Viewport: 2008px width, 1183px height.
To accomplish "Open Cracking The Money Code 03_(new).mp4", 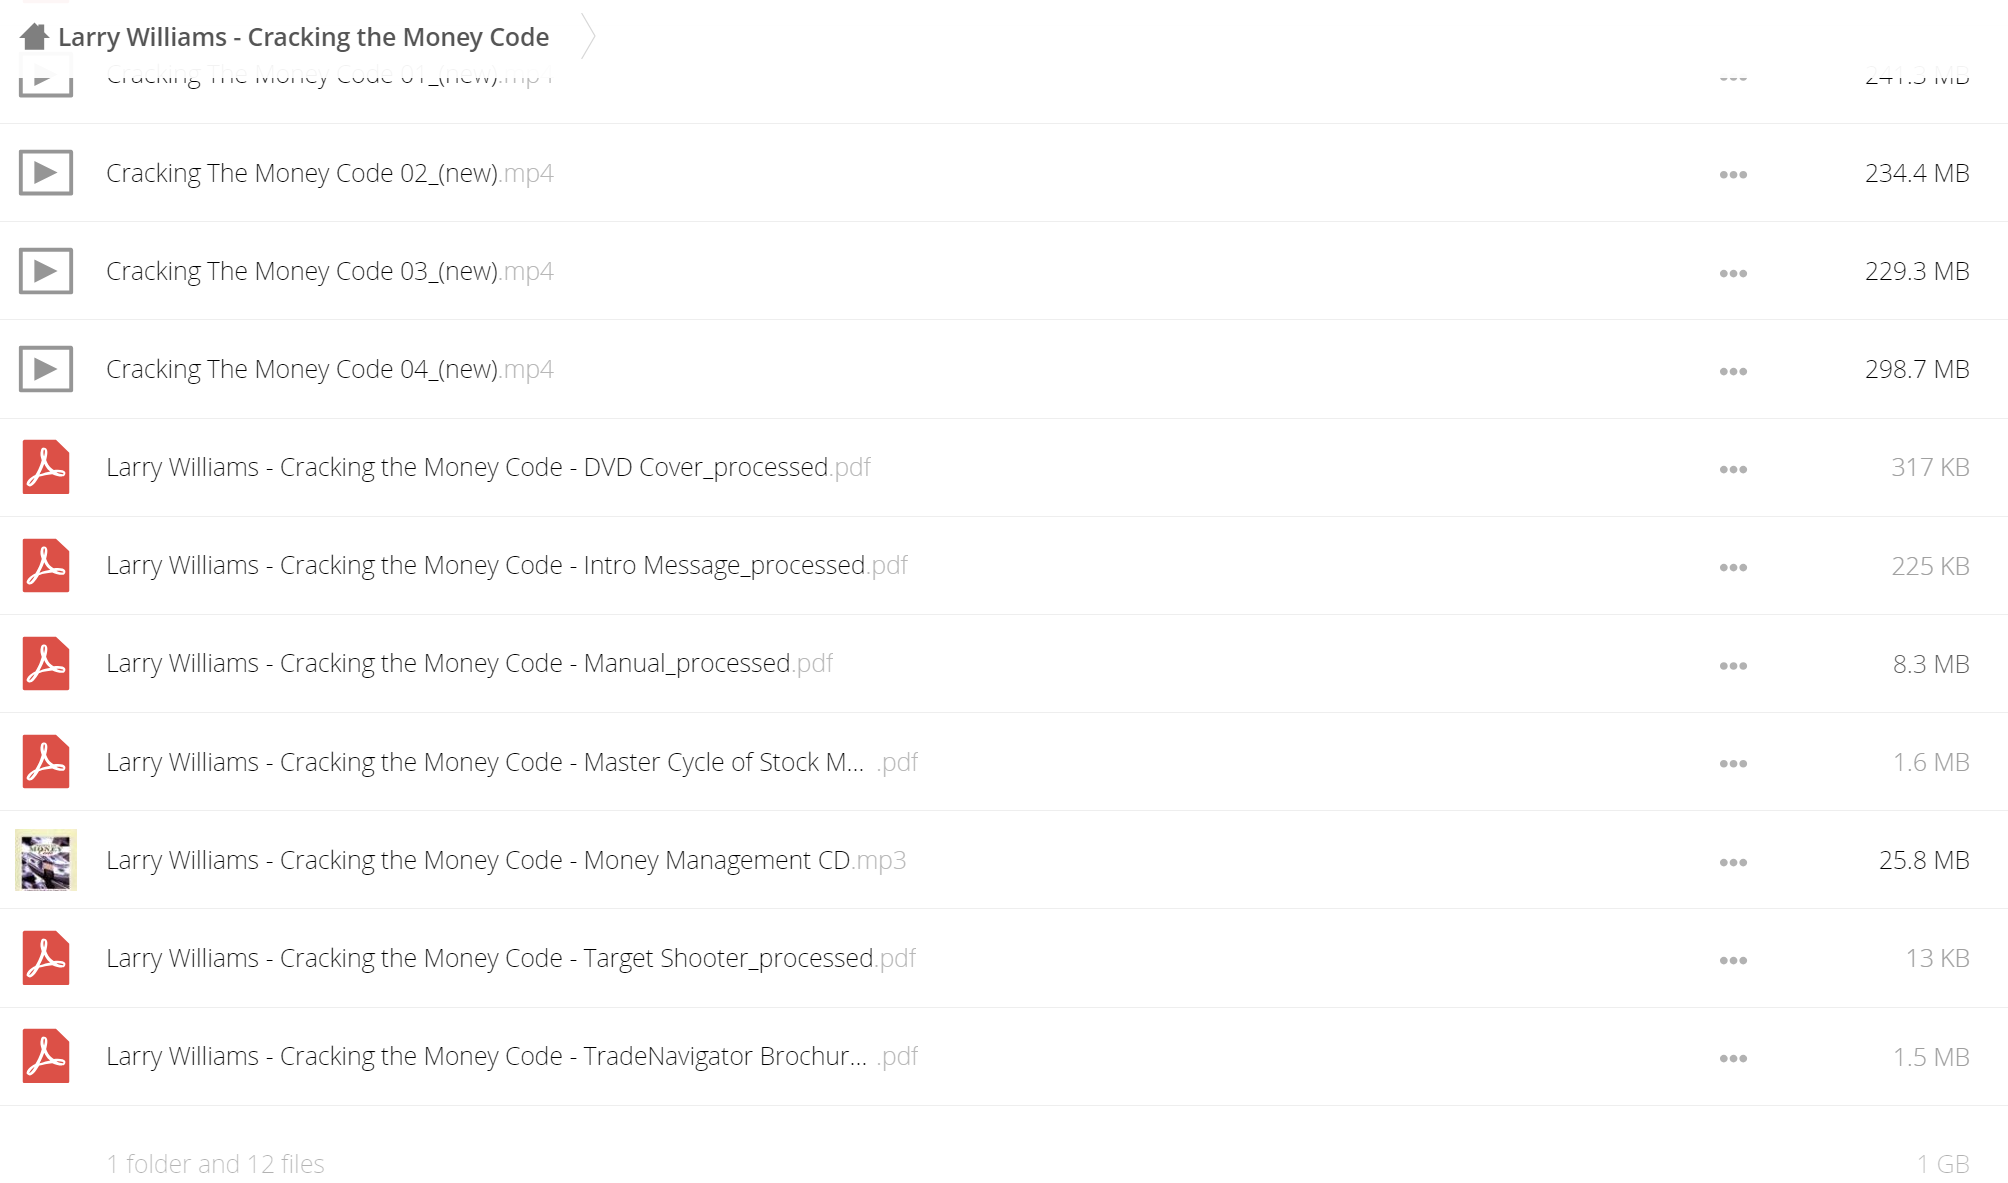I will (330, 271).
